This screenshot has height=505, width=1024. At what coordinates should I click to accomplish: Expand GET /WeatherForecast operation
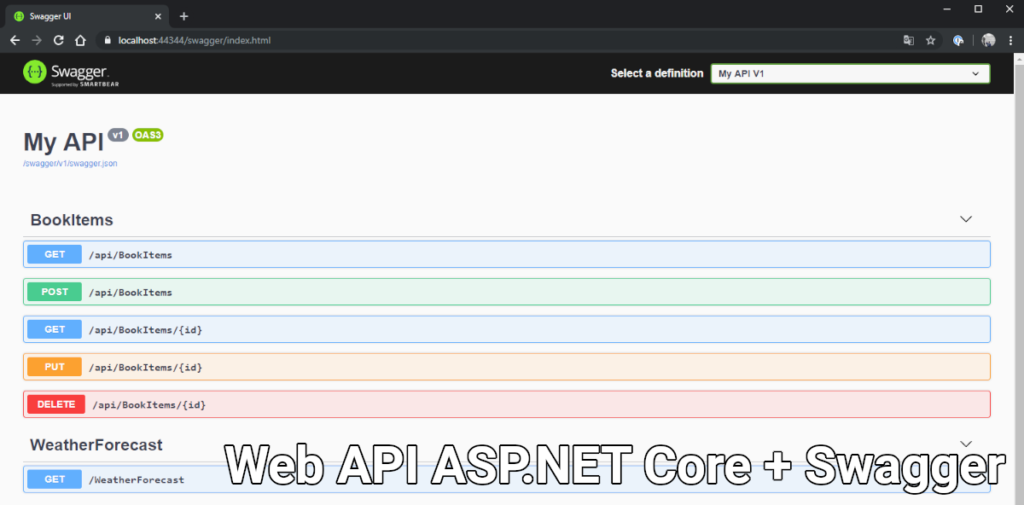(x=507, y=480)
